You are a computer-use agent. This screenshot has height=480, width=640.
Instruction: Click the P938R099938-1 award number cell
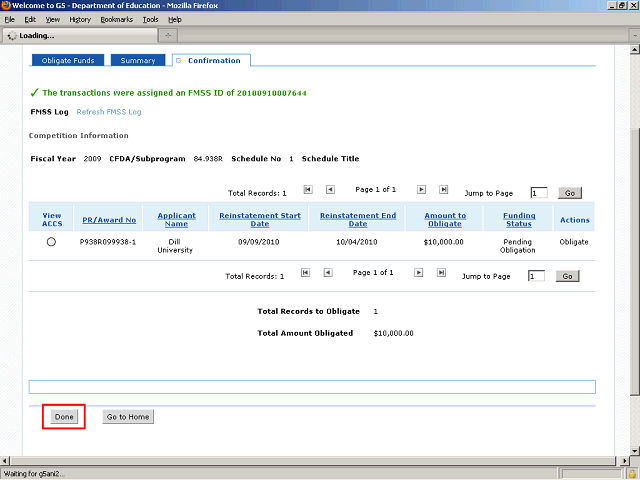(108, 242)
